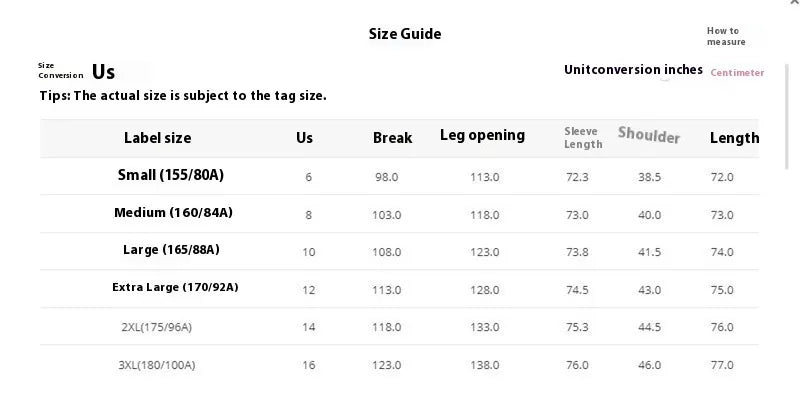Click the Us column header in the table
The height and width of the screenshot is (406, 800).
point(305,138)
